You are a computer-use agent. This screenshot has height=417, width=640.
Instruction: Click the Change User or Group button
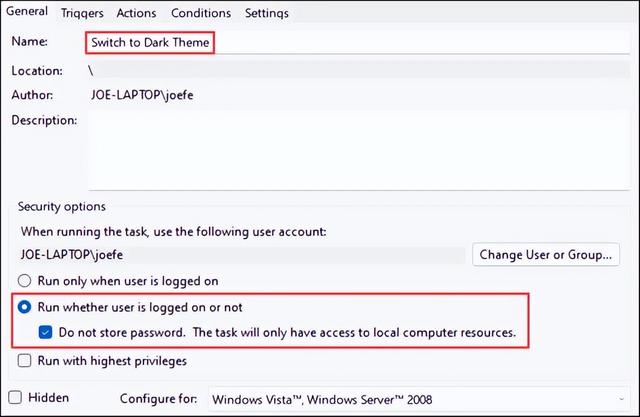point(546,255)
